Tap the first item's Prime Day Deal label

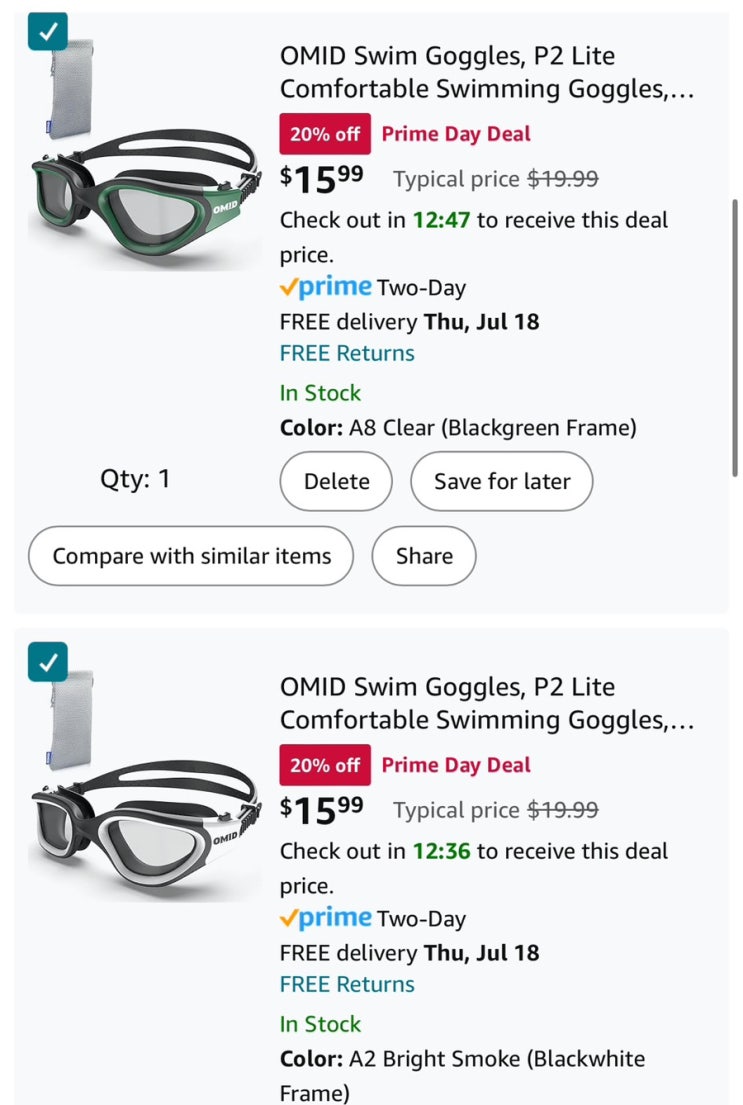456,134
